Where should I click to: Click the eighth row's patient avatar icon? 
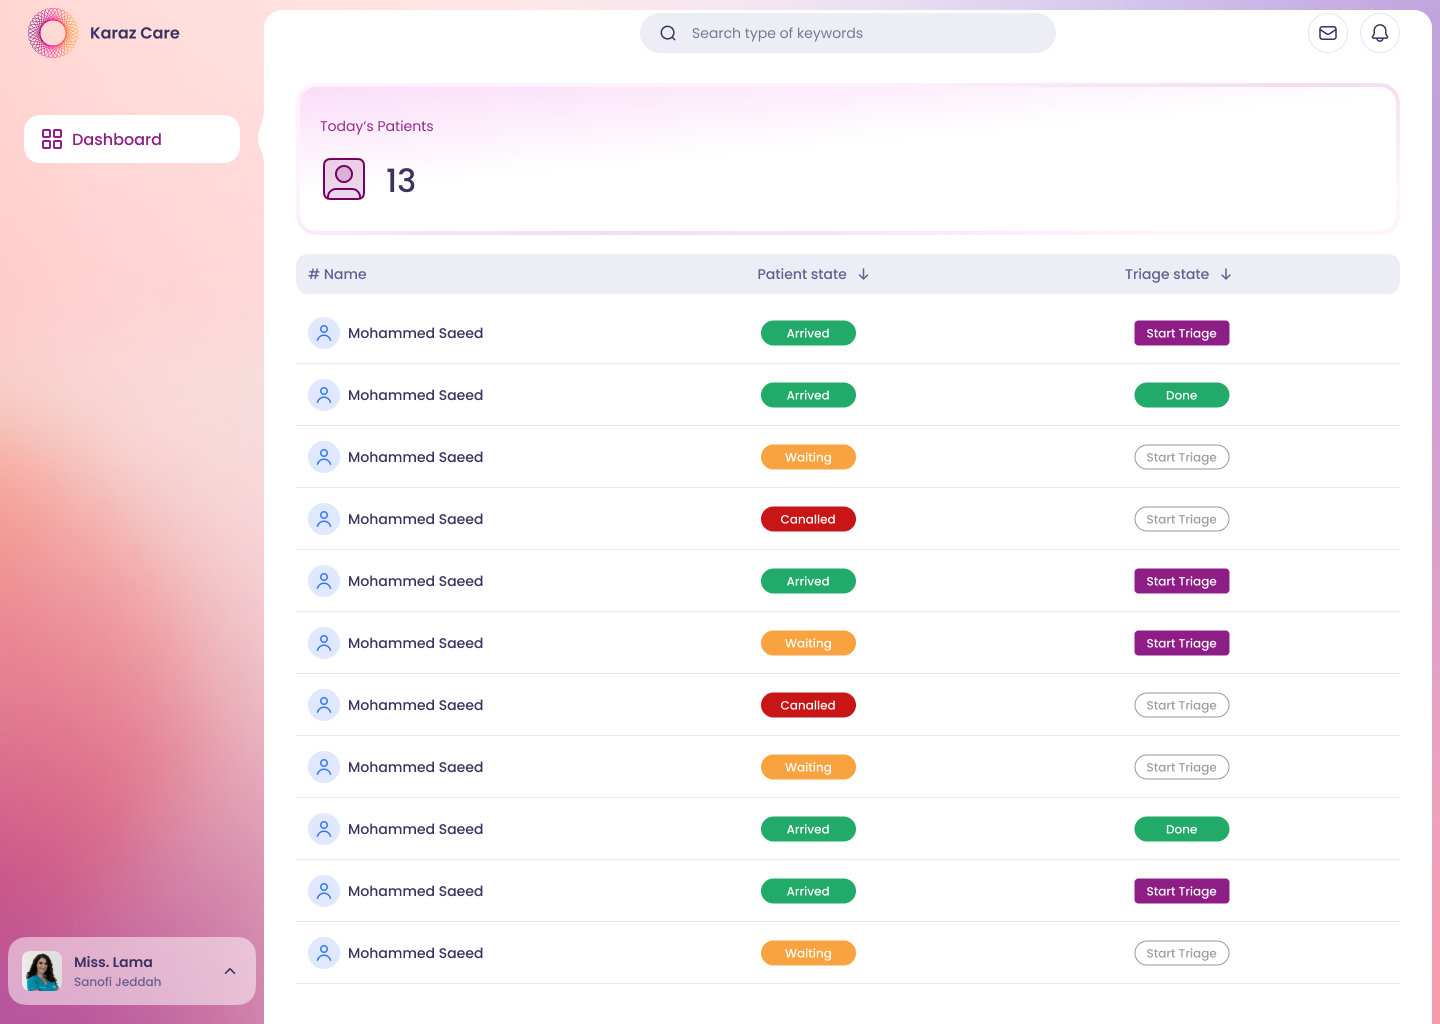click(x=324, y=767)
